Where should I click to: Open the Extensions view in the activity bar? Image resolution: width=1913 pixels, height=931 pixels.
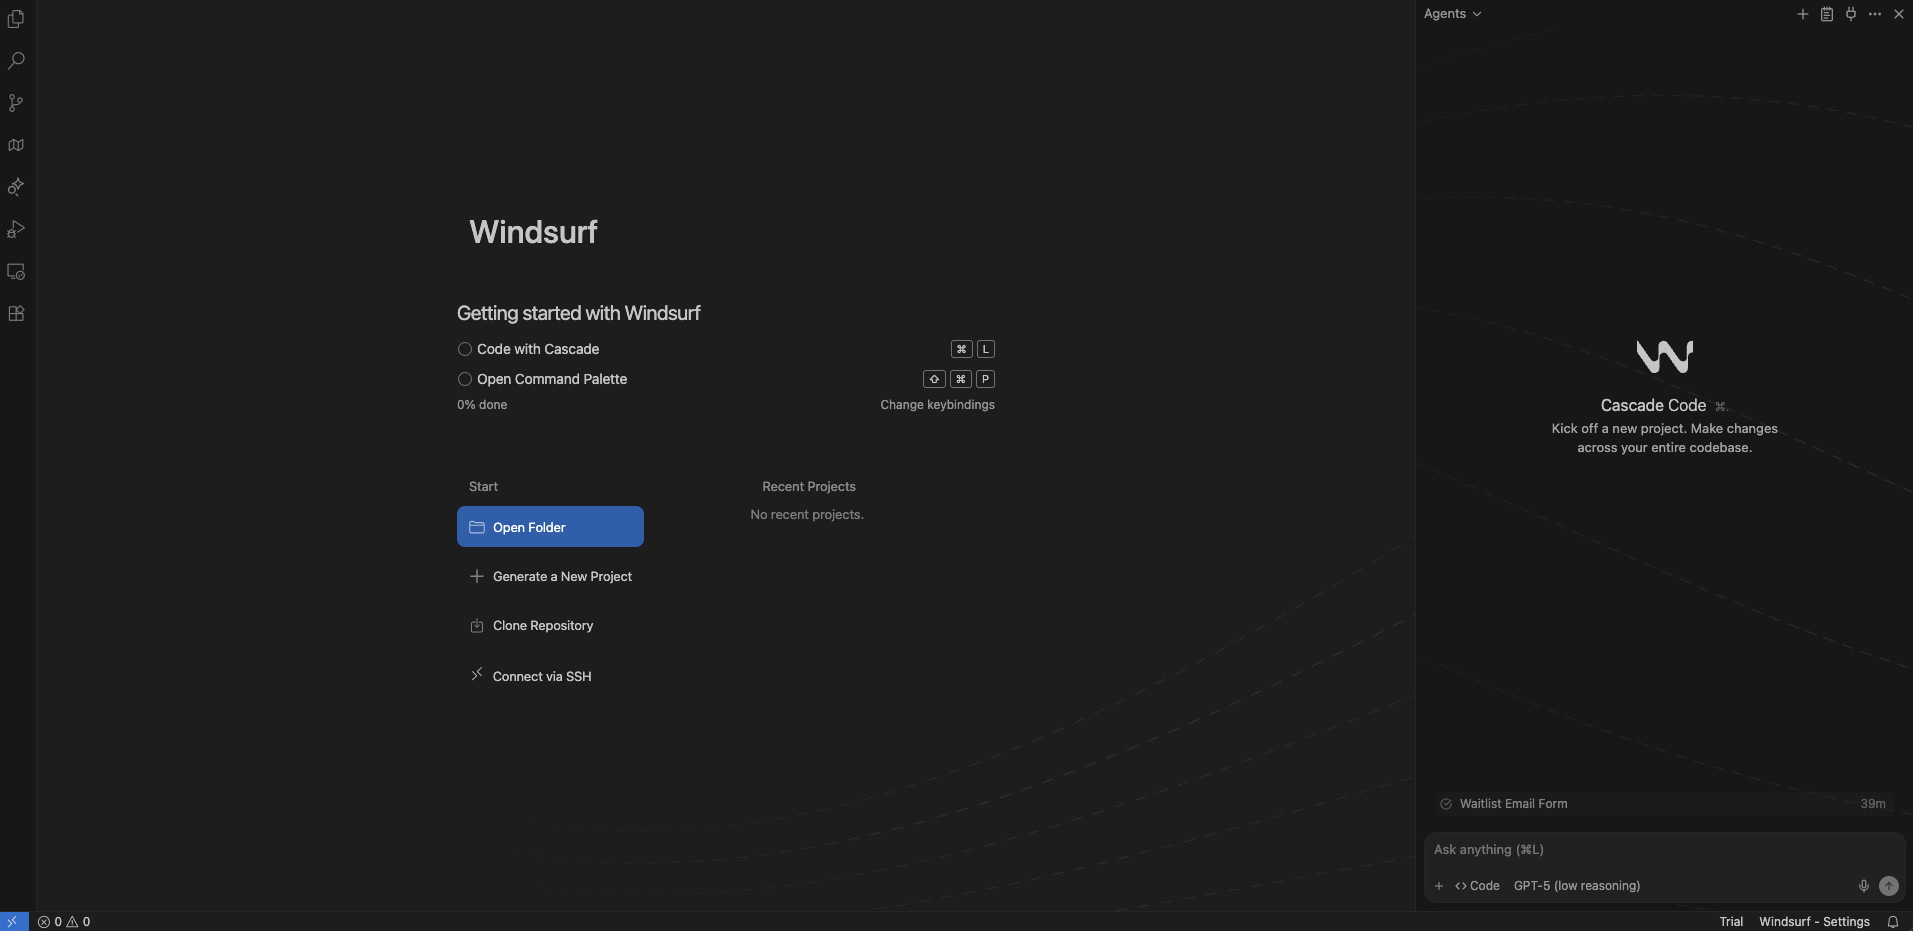[x=16, y=313]
